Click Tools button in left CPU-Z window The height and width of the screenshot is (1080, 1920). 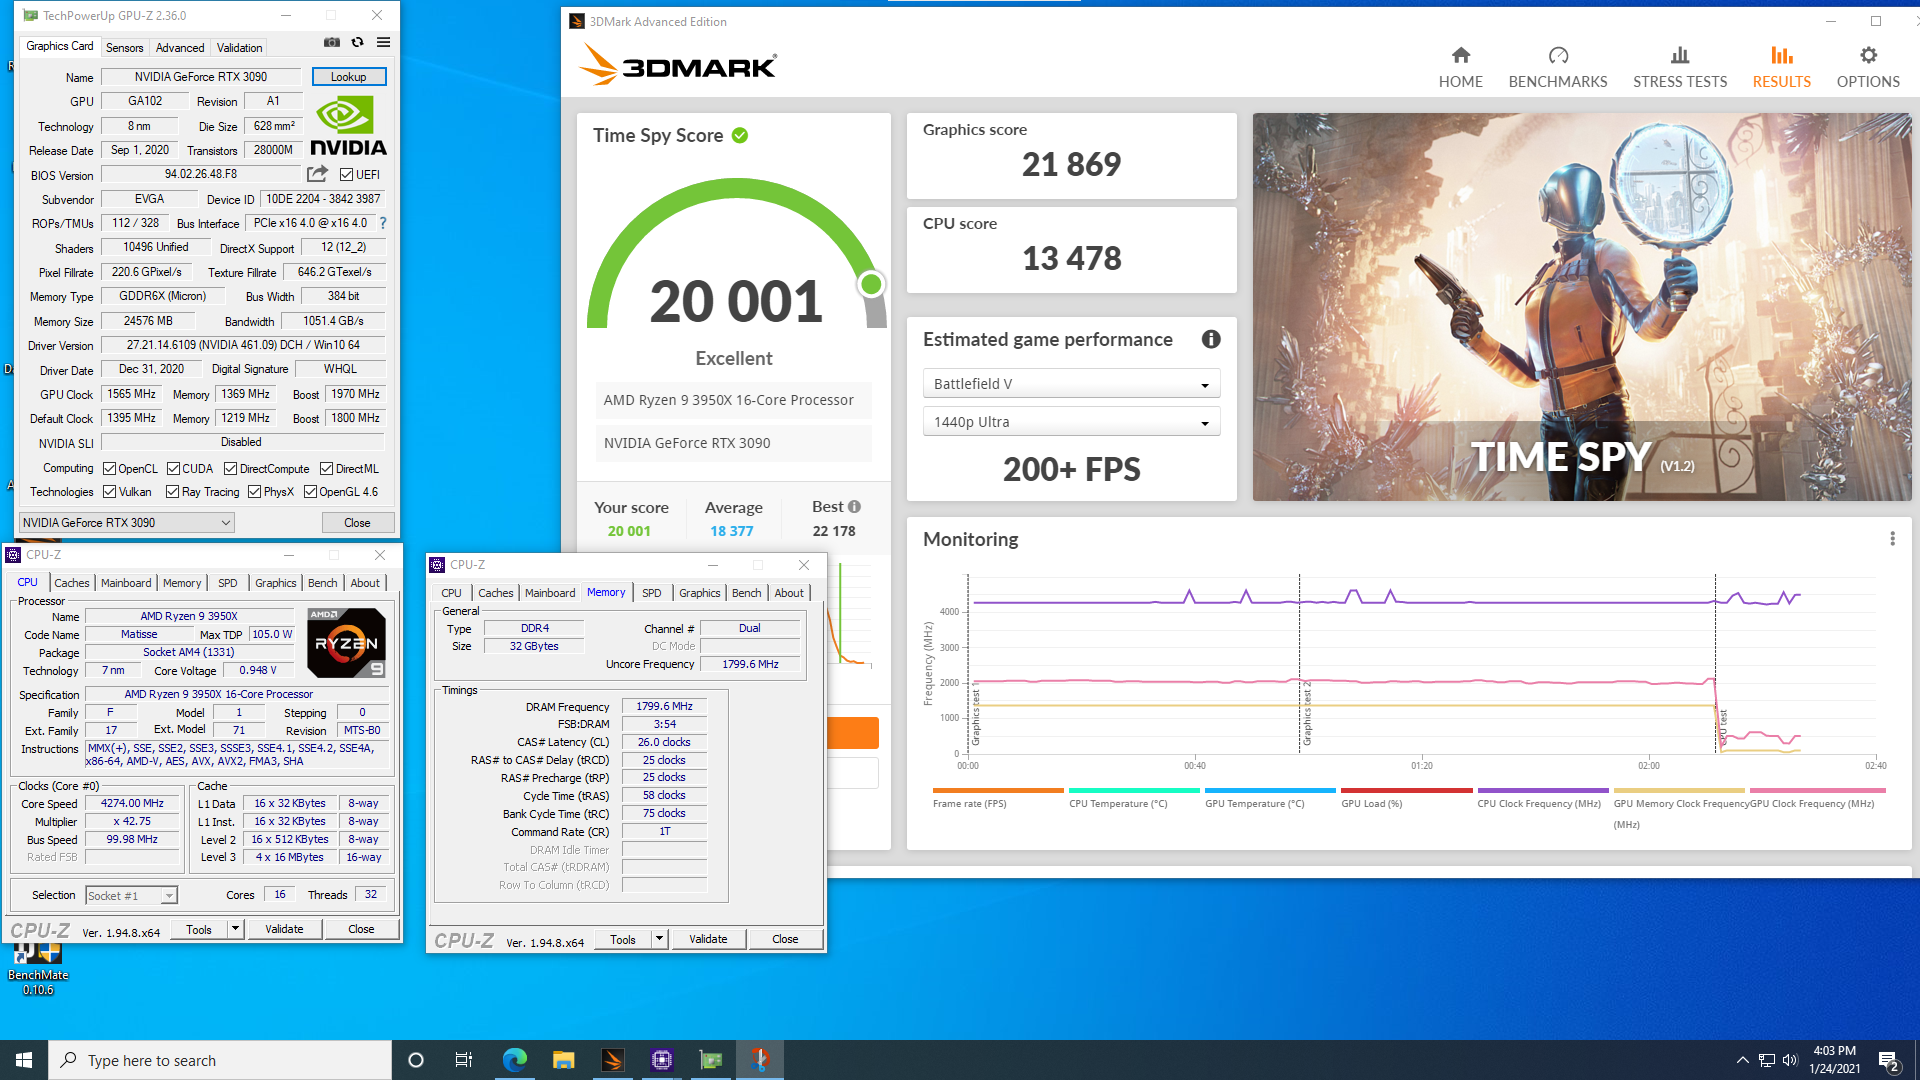point(199,929)
